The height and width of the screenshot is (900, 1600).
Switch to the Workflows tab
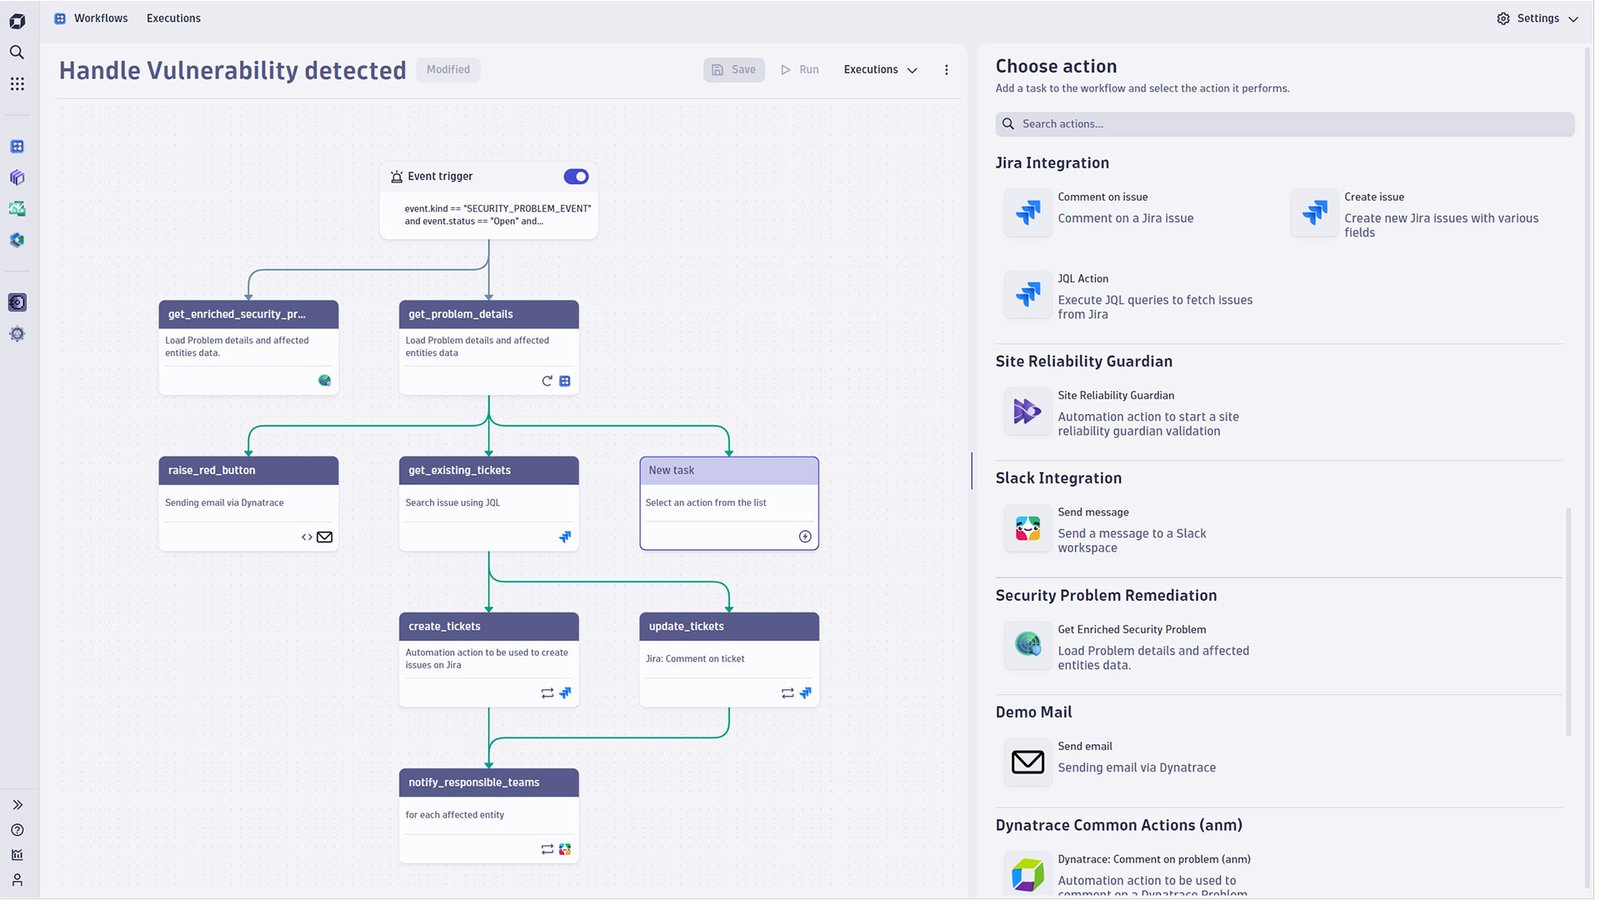[101, 18]
